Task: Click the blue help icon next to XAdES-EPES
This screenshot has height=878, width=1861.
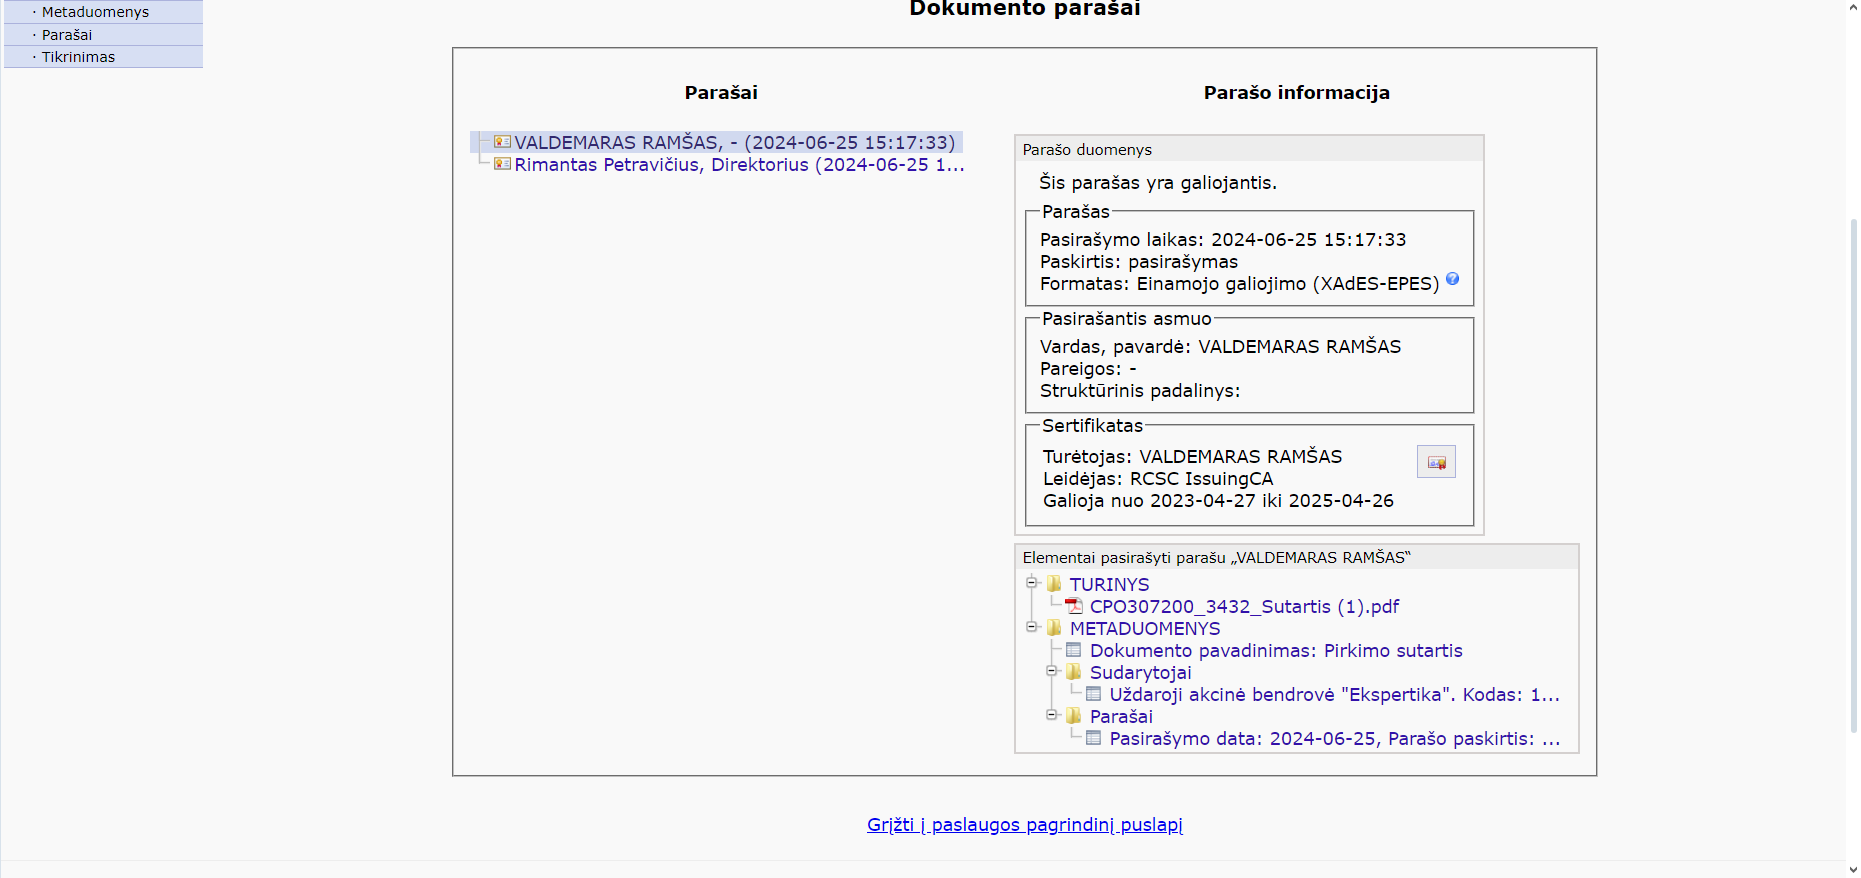Action: (1452, 280)
